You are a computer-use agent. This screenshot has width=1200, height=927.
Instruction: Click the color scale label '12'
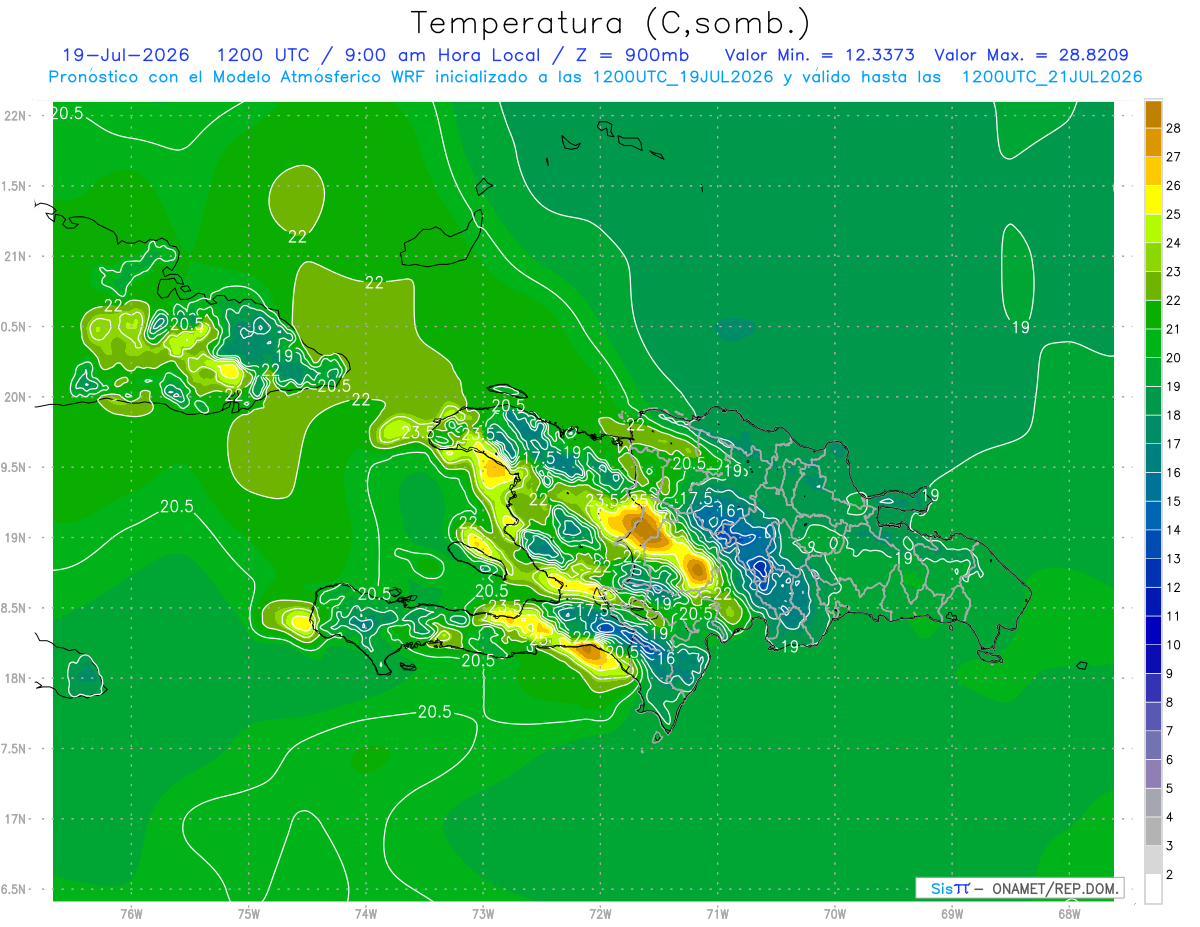click(1174, 588)
